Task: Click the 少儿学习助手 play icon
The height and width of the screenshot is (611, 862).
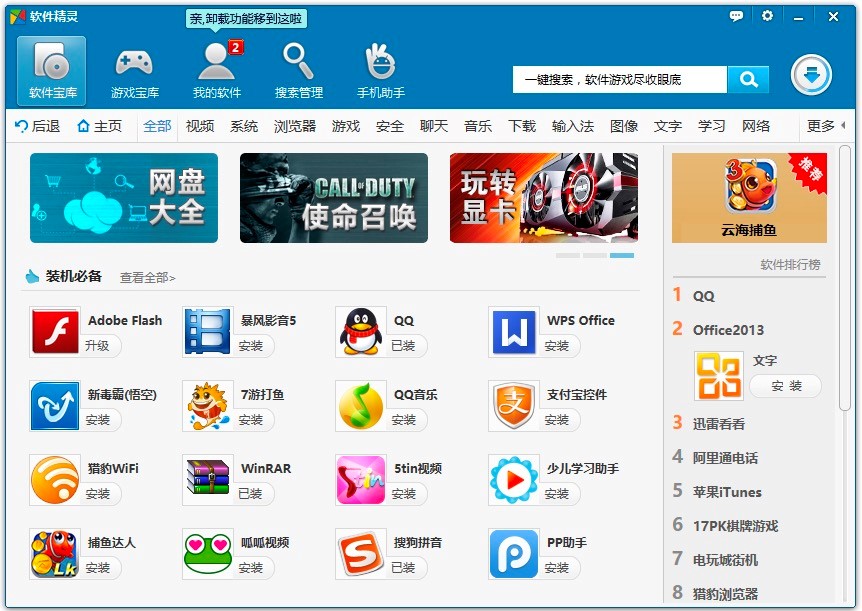Action: (x=513, y=480)
